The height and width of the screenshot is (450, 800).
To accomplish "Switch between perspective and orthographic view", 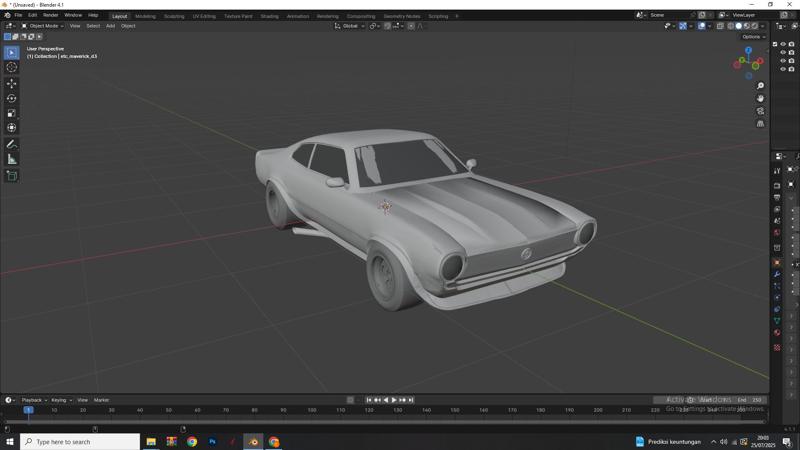I will tap(761, 124).
